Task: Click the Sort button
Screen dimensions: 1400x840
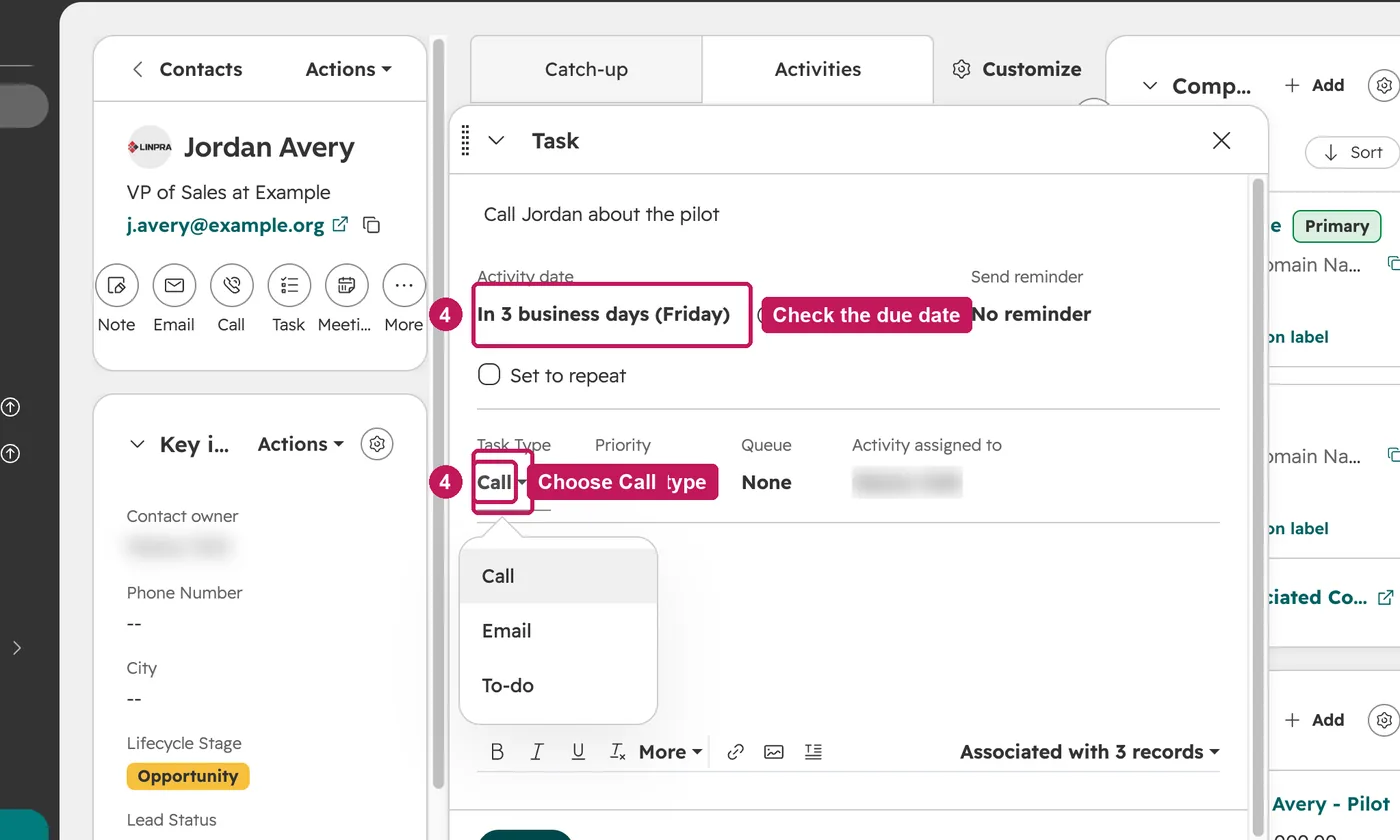Action: click(x=1353, y=152)
